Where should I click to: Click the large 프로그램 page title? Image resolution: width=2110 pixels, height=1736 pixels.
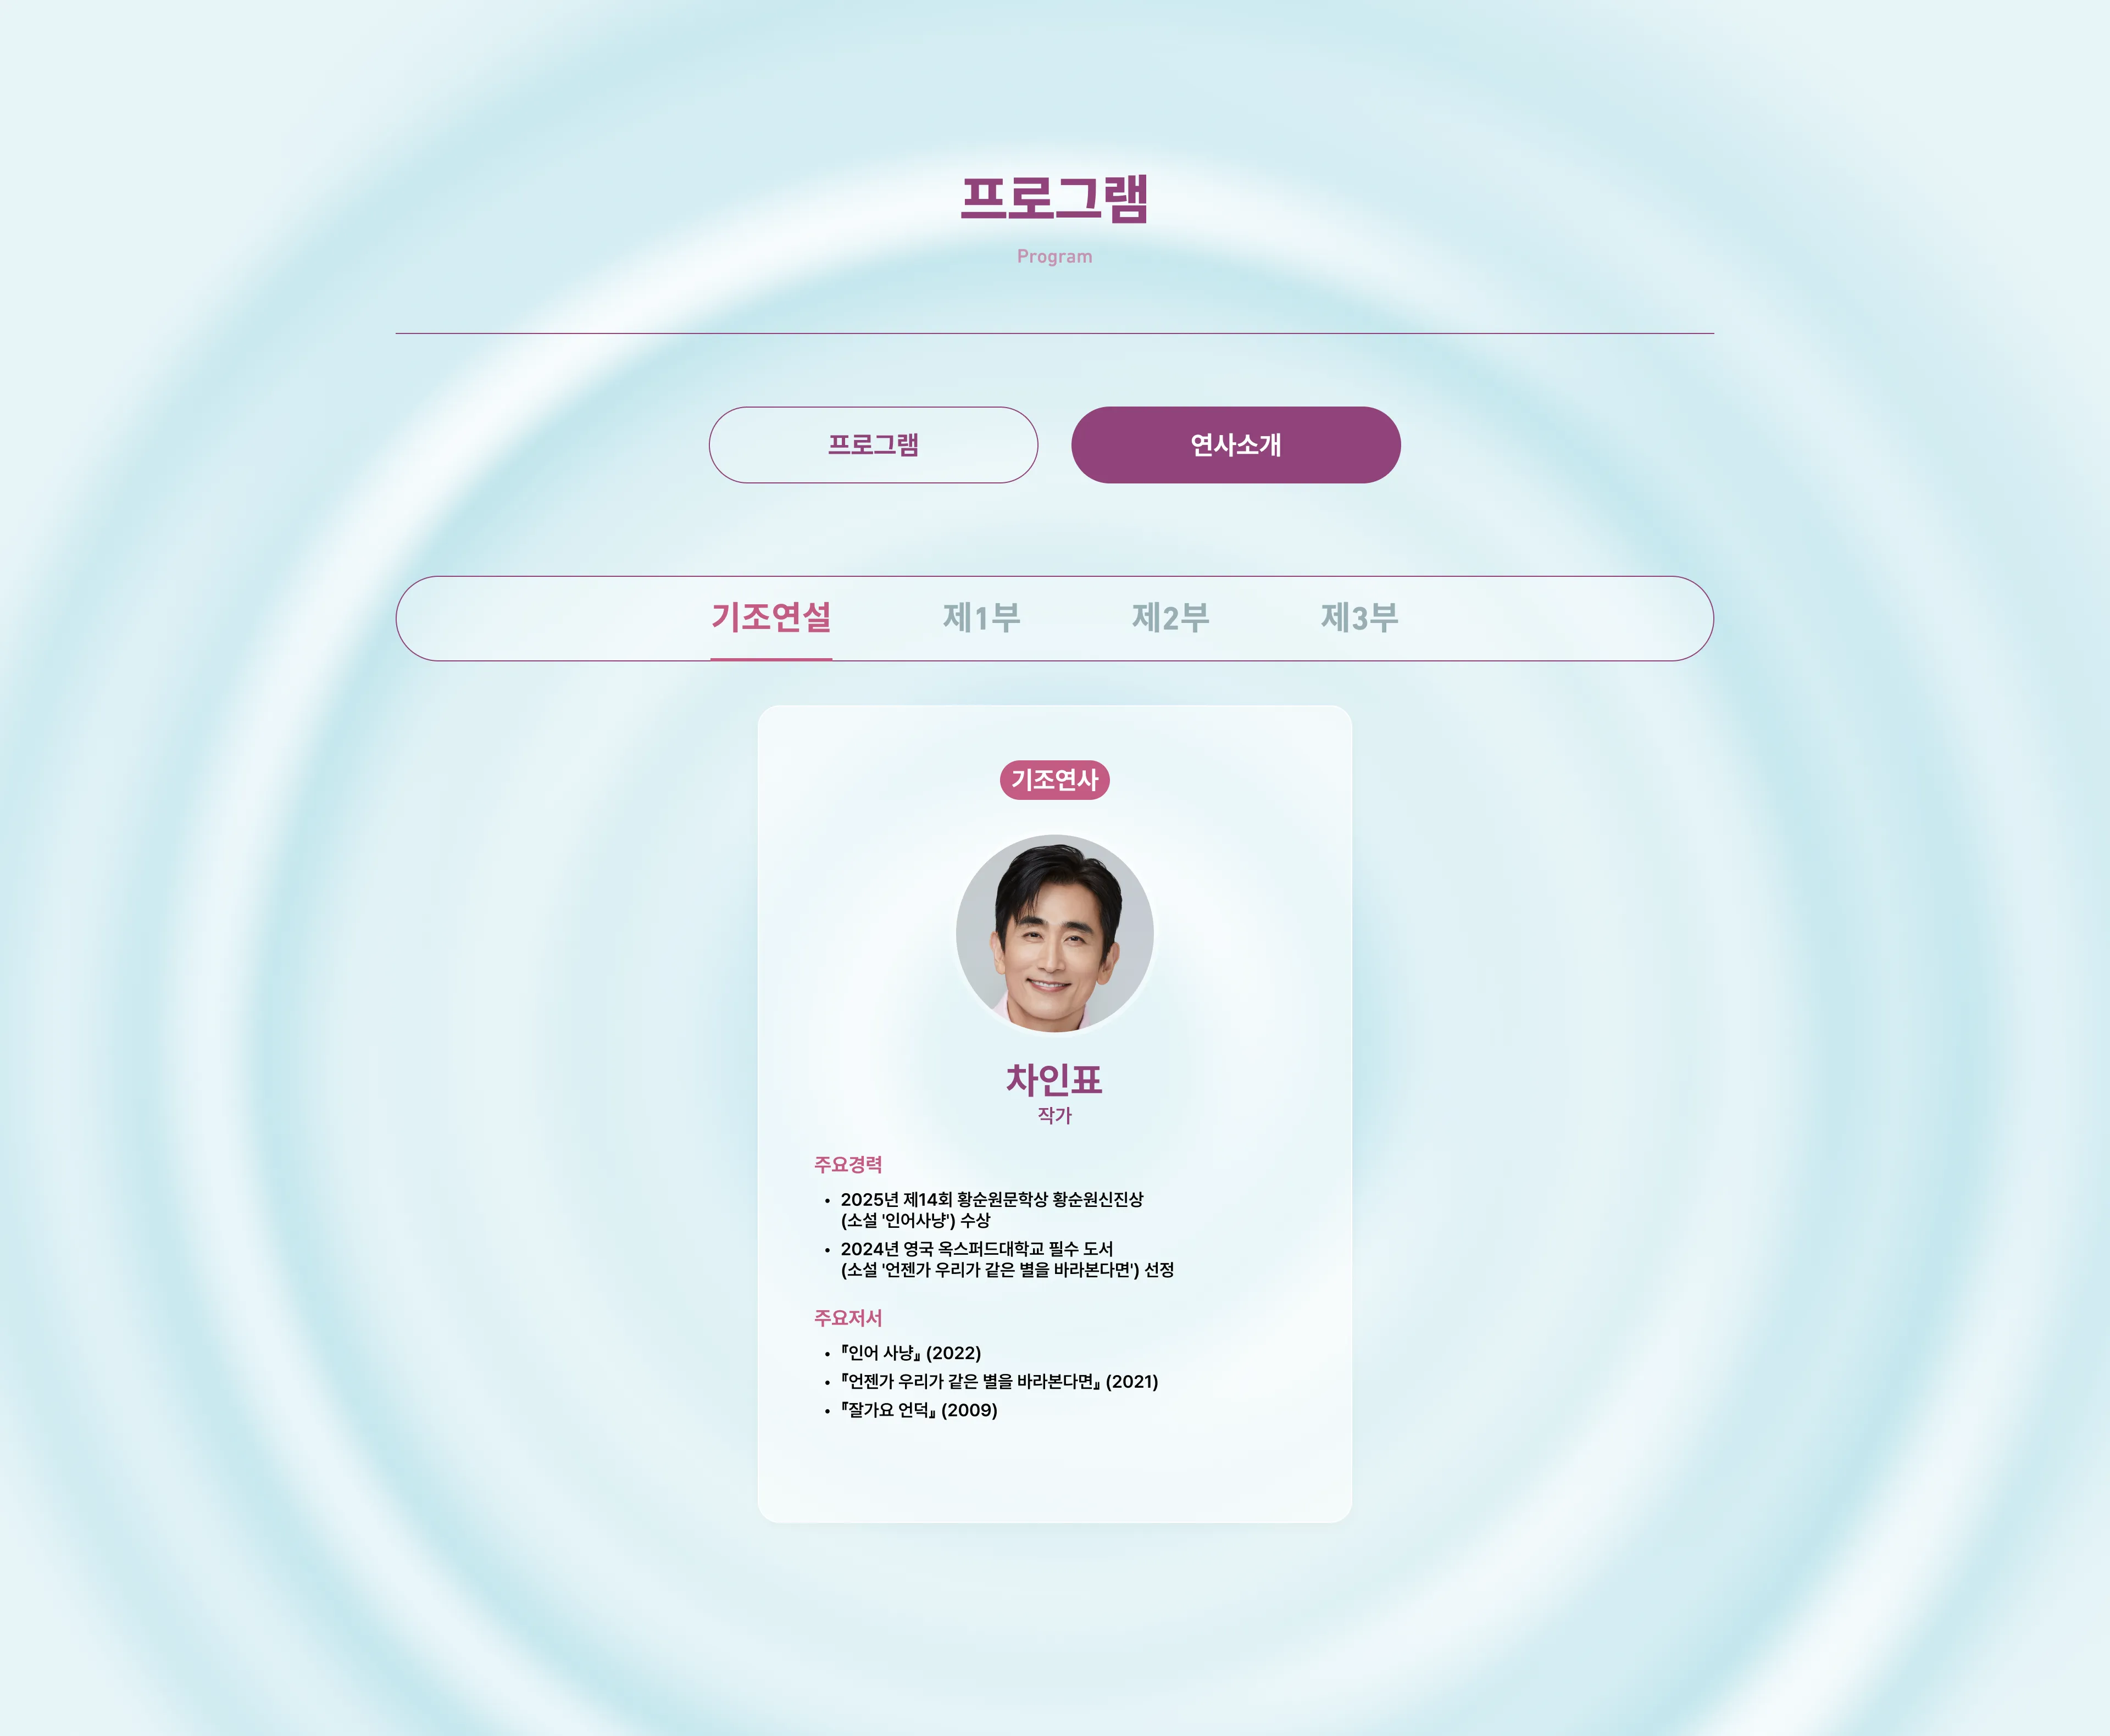[x=1054, y=197]
